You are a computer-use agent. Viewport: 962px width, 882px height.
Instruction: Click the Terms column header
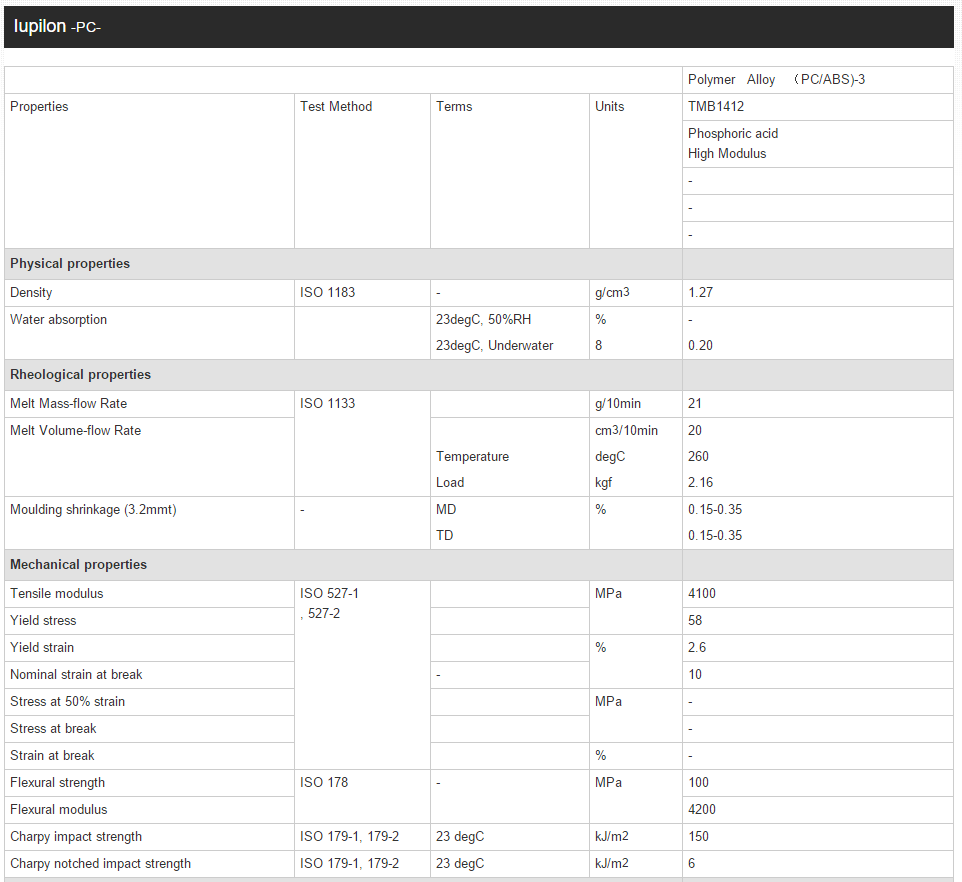454,107
